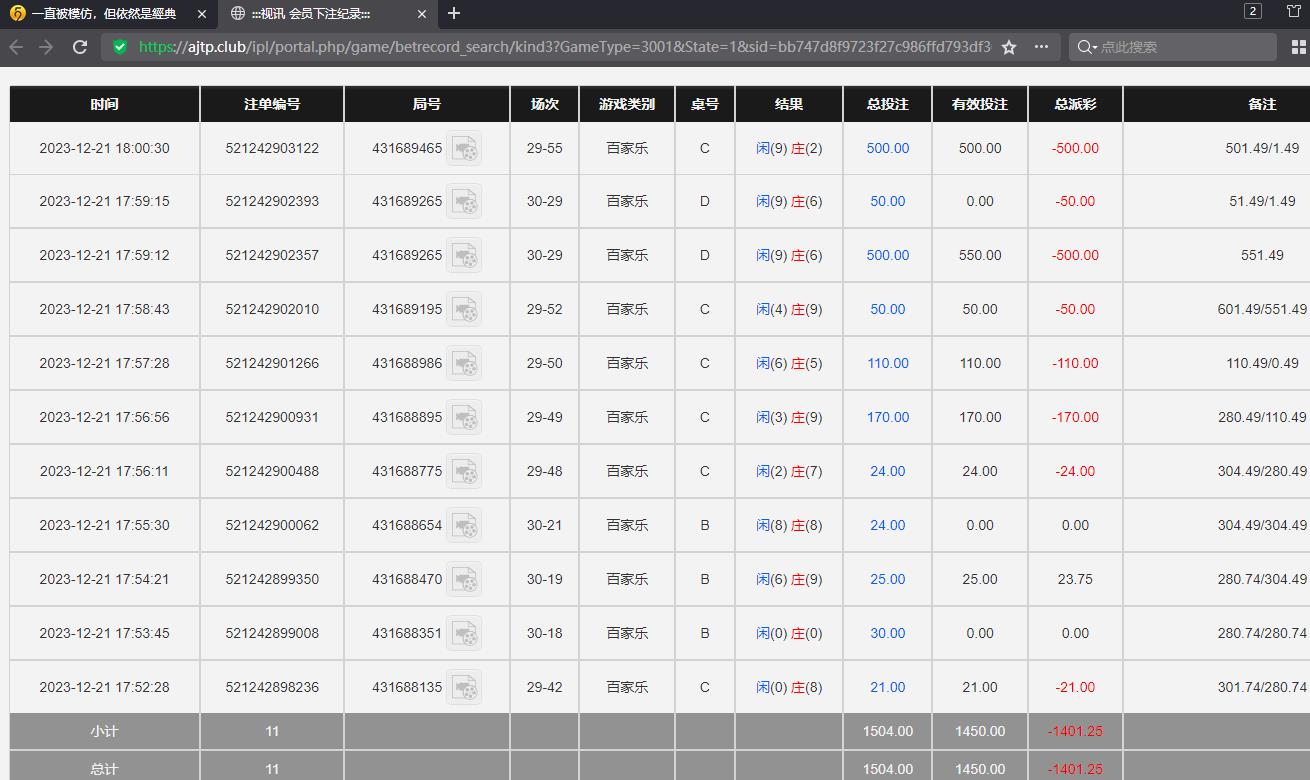Open the 25.00 total bet link

pos(888,579)
